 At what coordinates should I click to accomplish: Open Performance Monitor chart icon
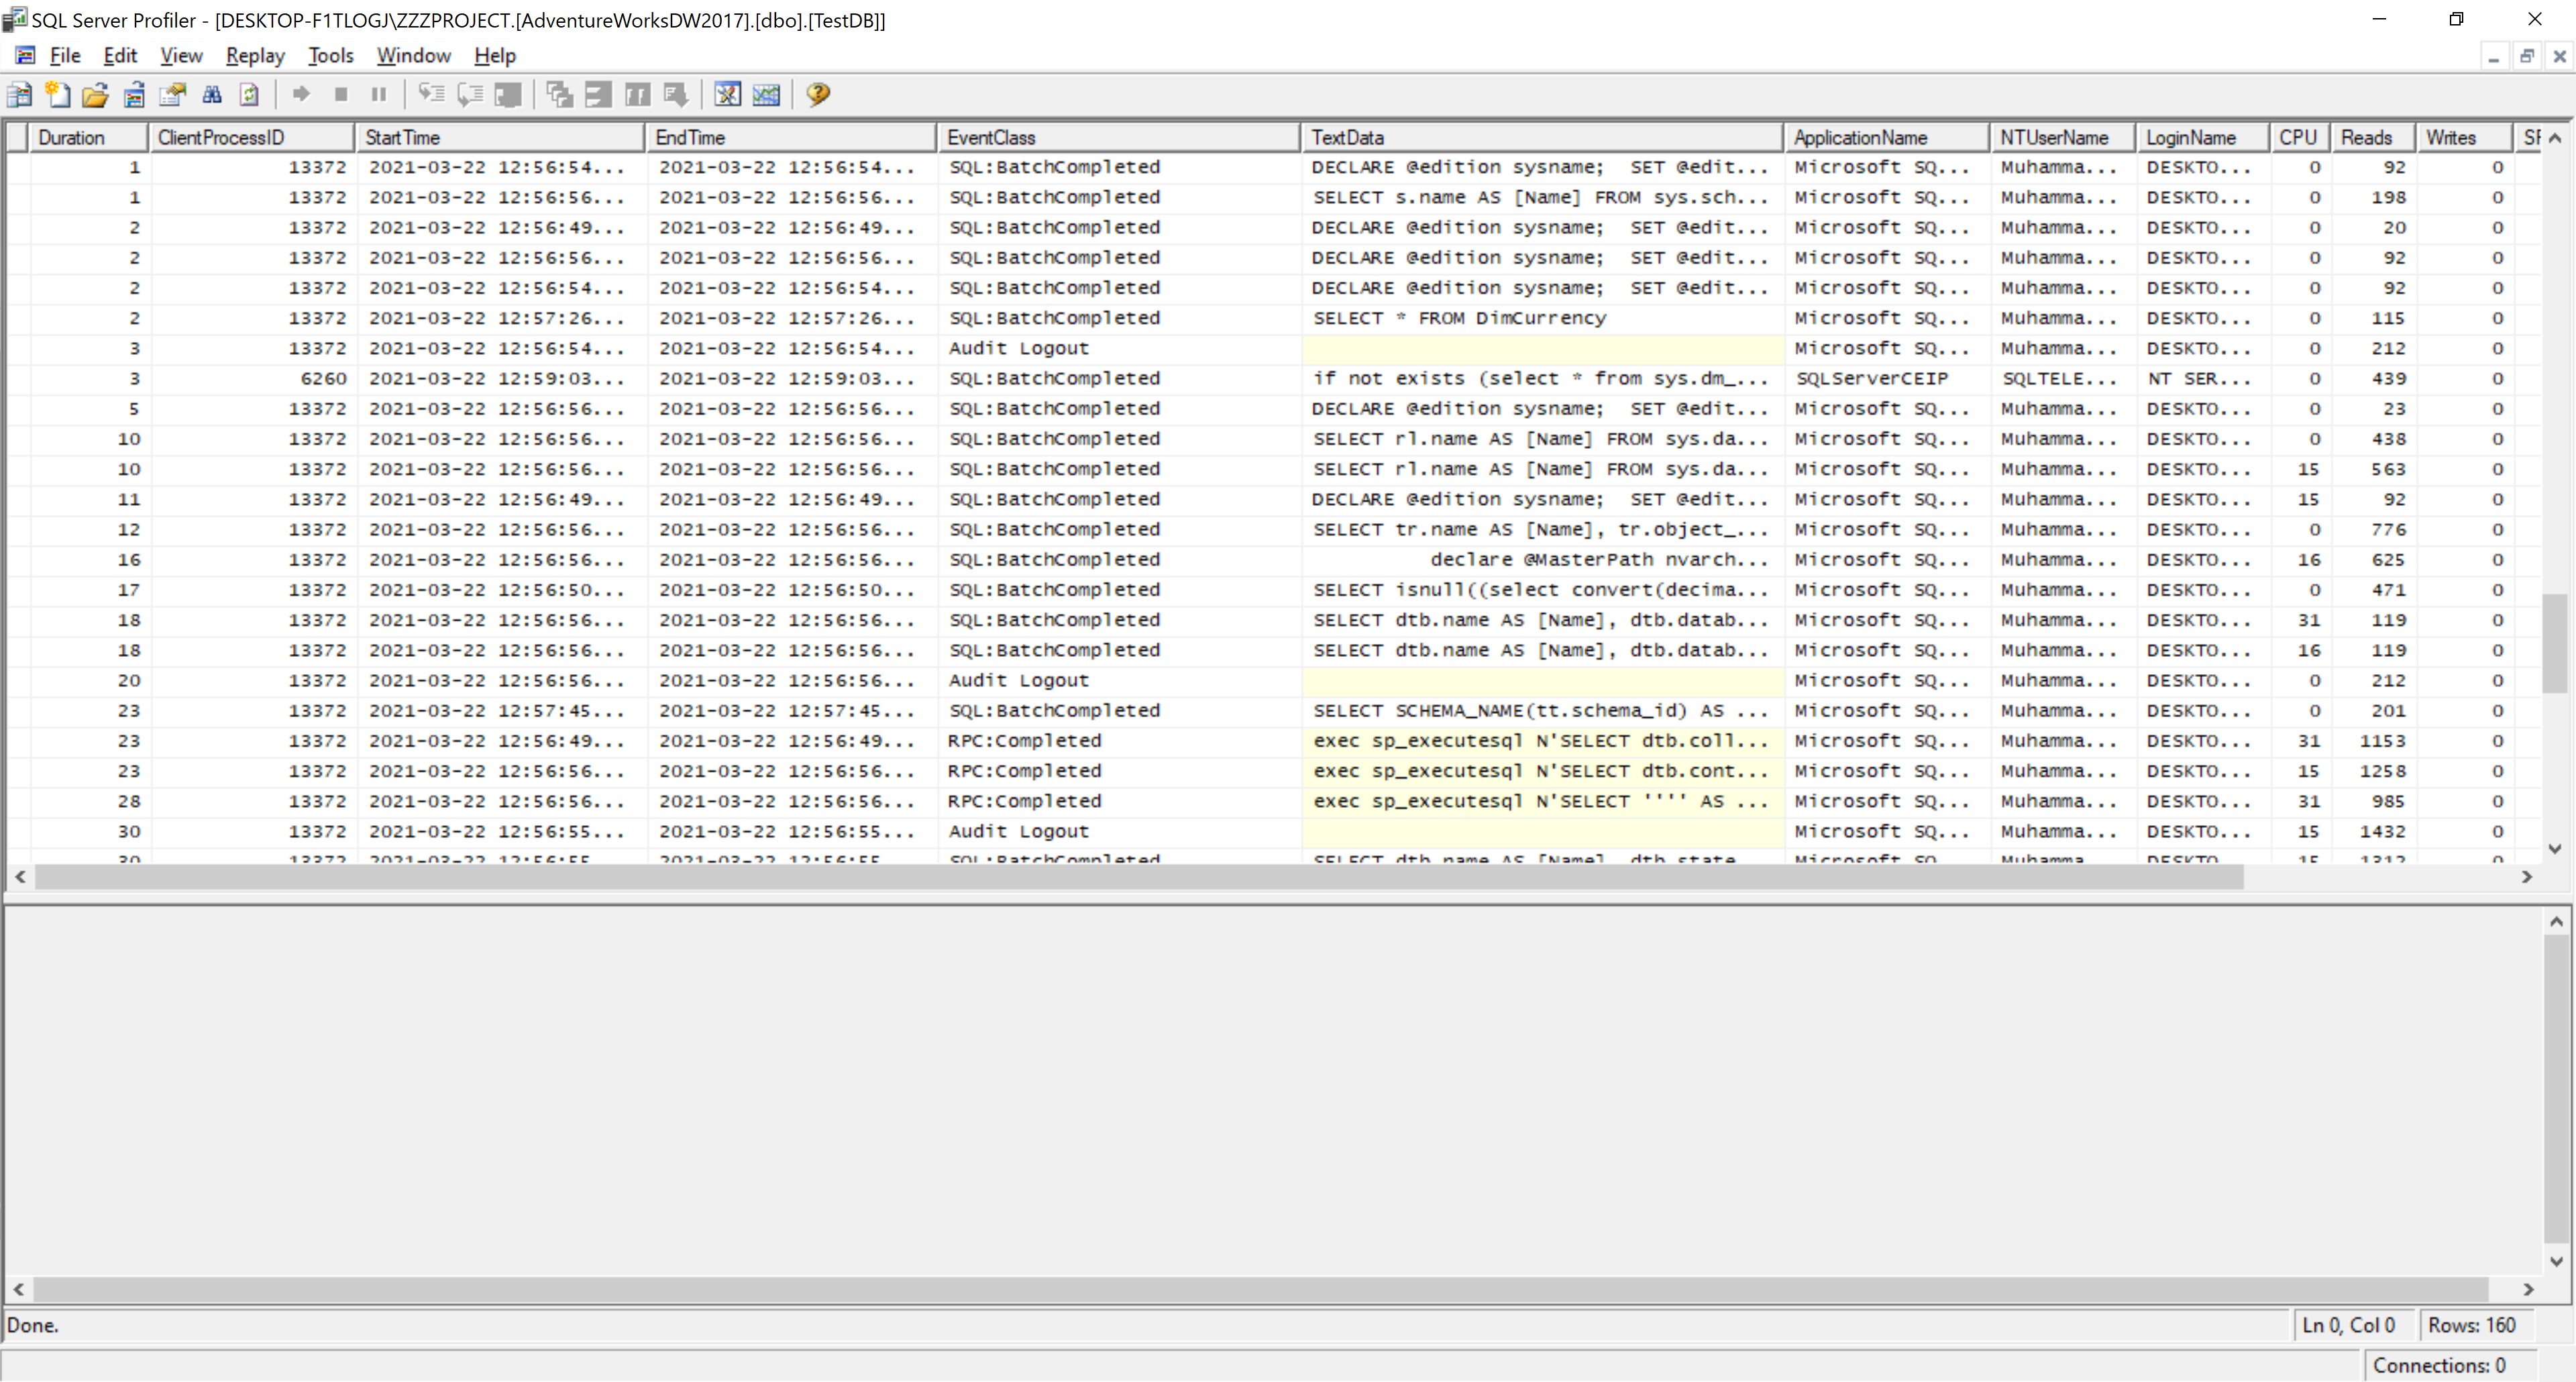[766, 95]
